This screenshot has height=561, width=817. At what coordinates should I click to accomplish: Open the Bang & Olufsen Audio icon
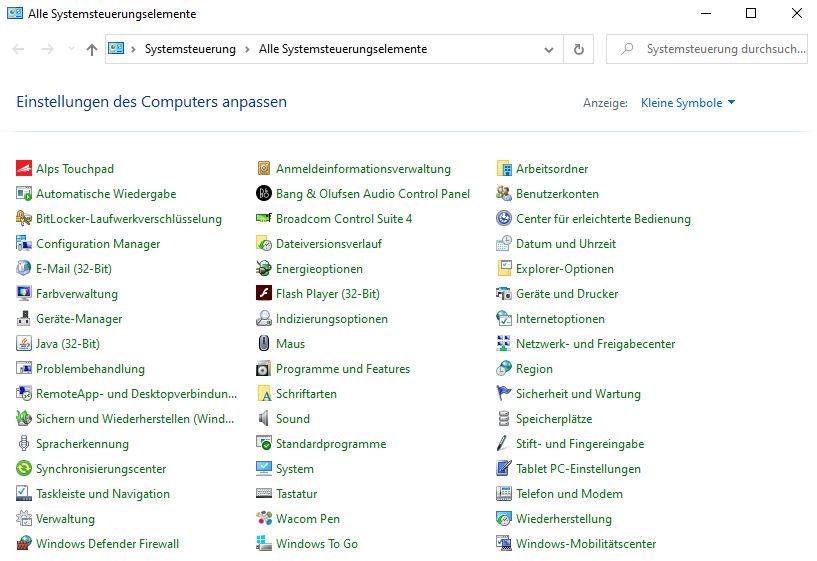(x=264, y=194)
